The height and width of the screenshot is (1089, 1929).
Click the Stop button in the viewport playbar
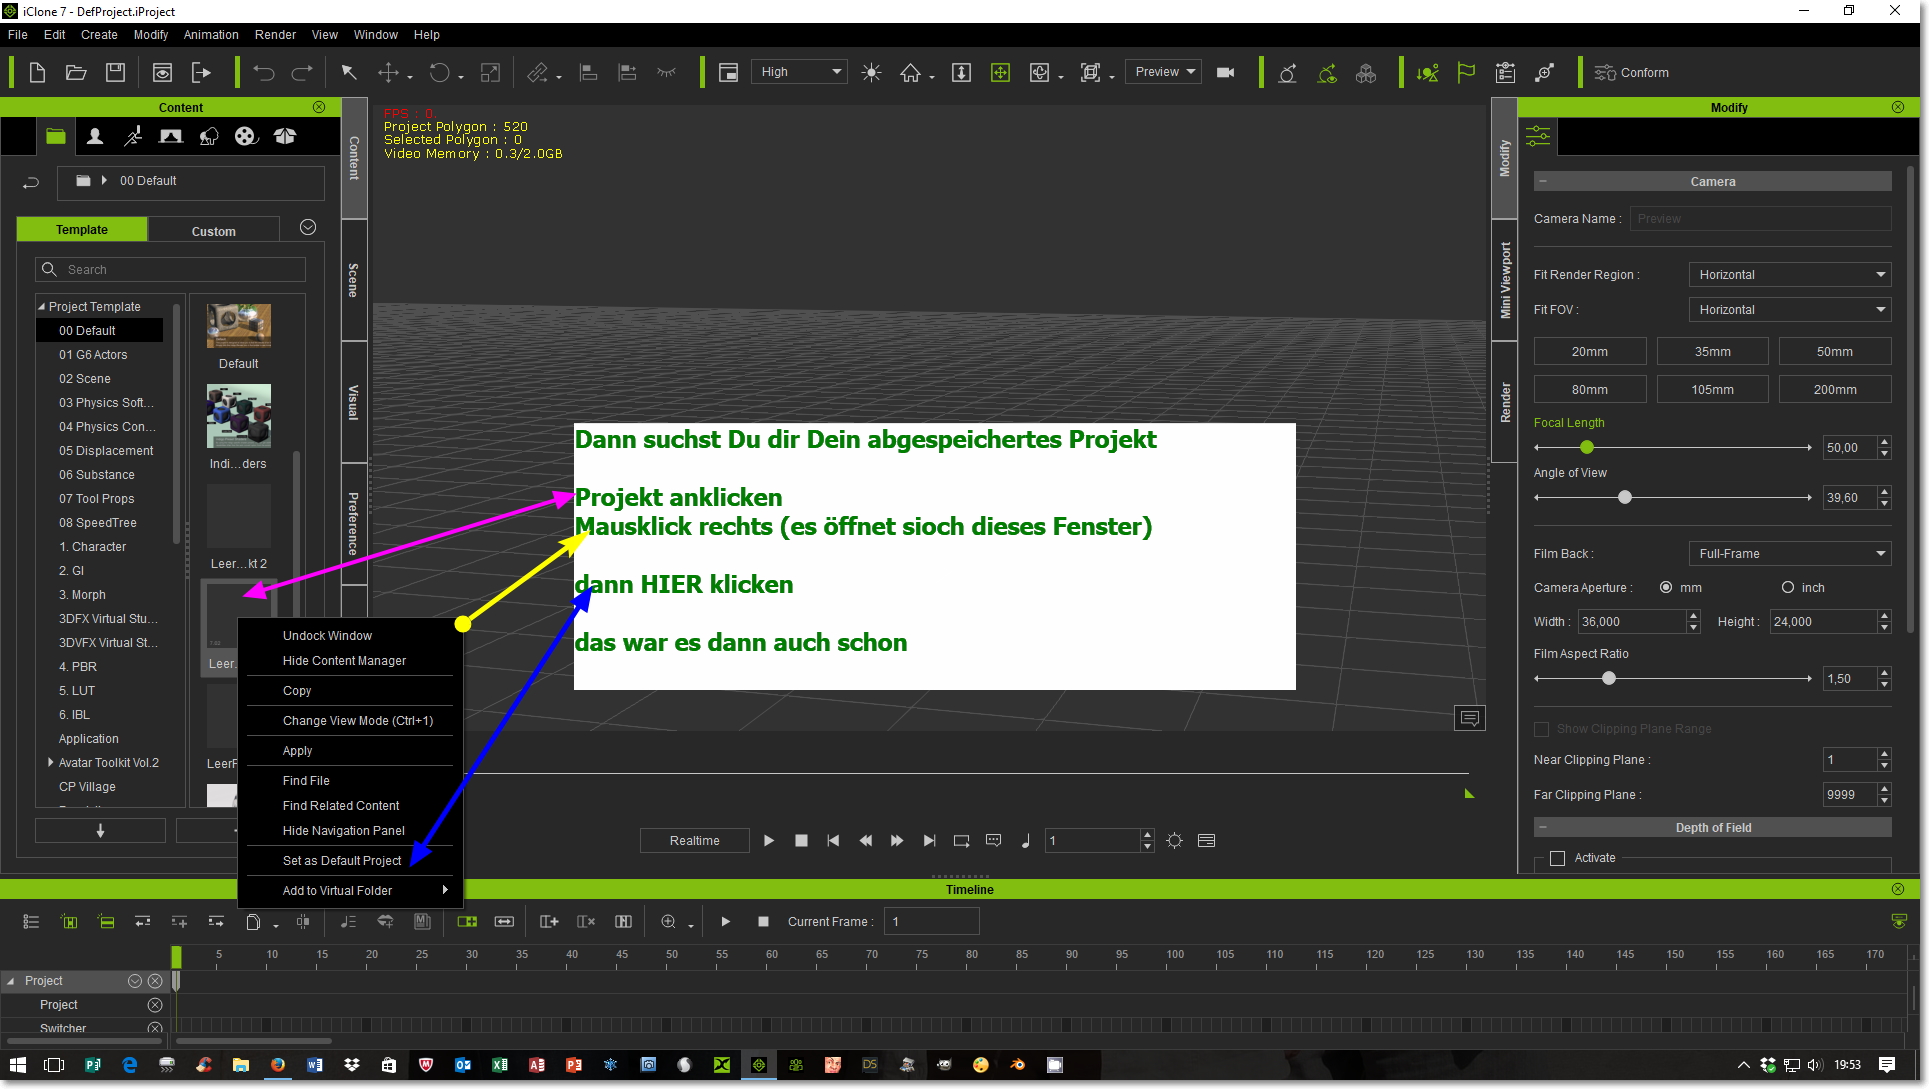point(801,841)
